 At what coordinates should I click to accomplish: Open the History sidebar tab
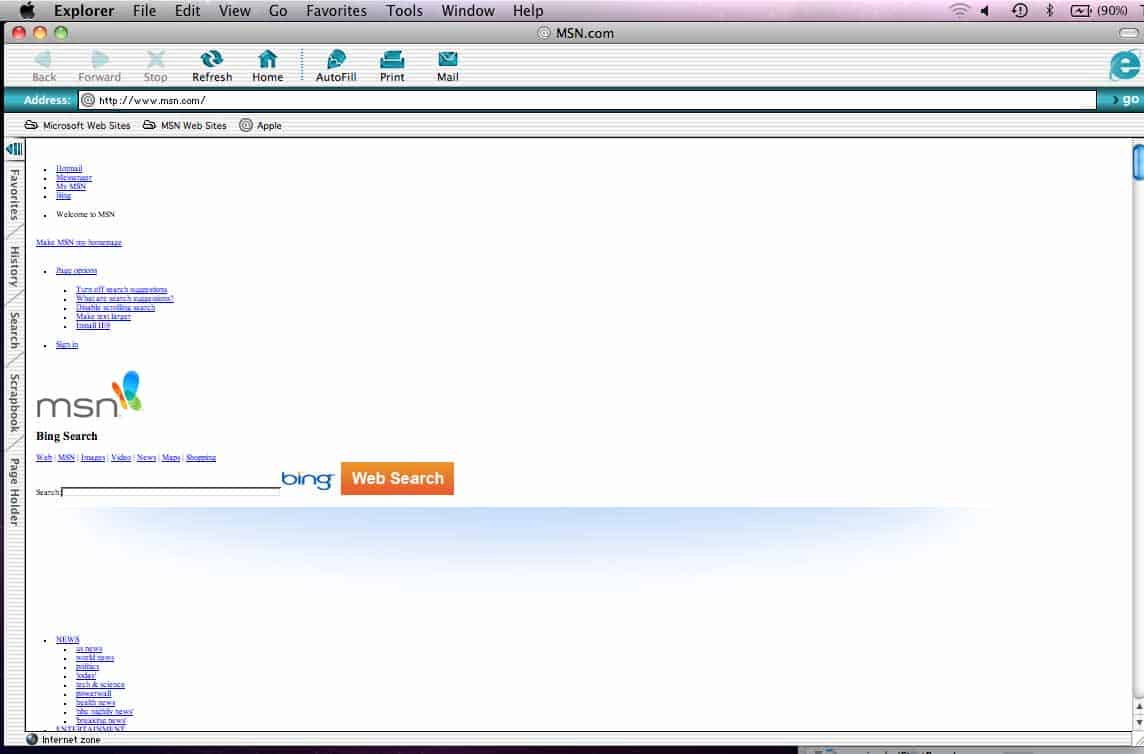click(14, 266)
